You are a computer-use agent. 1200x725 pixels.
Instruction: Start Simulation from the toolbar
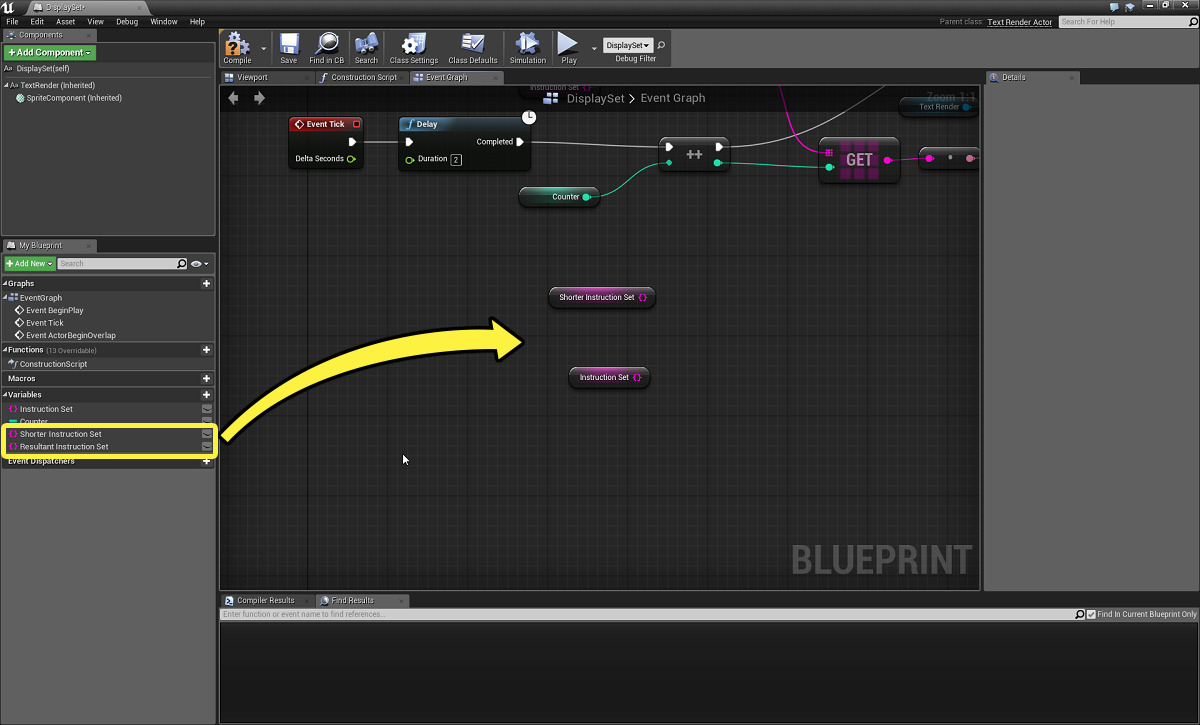[x=527, y=46]
